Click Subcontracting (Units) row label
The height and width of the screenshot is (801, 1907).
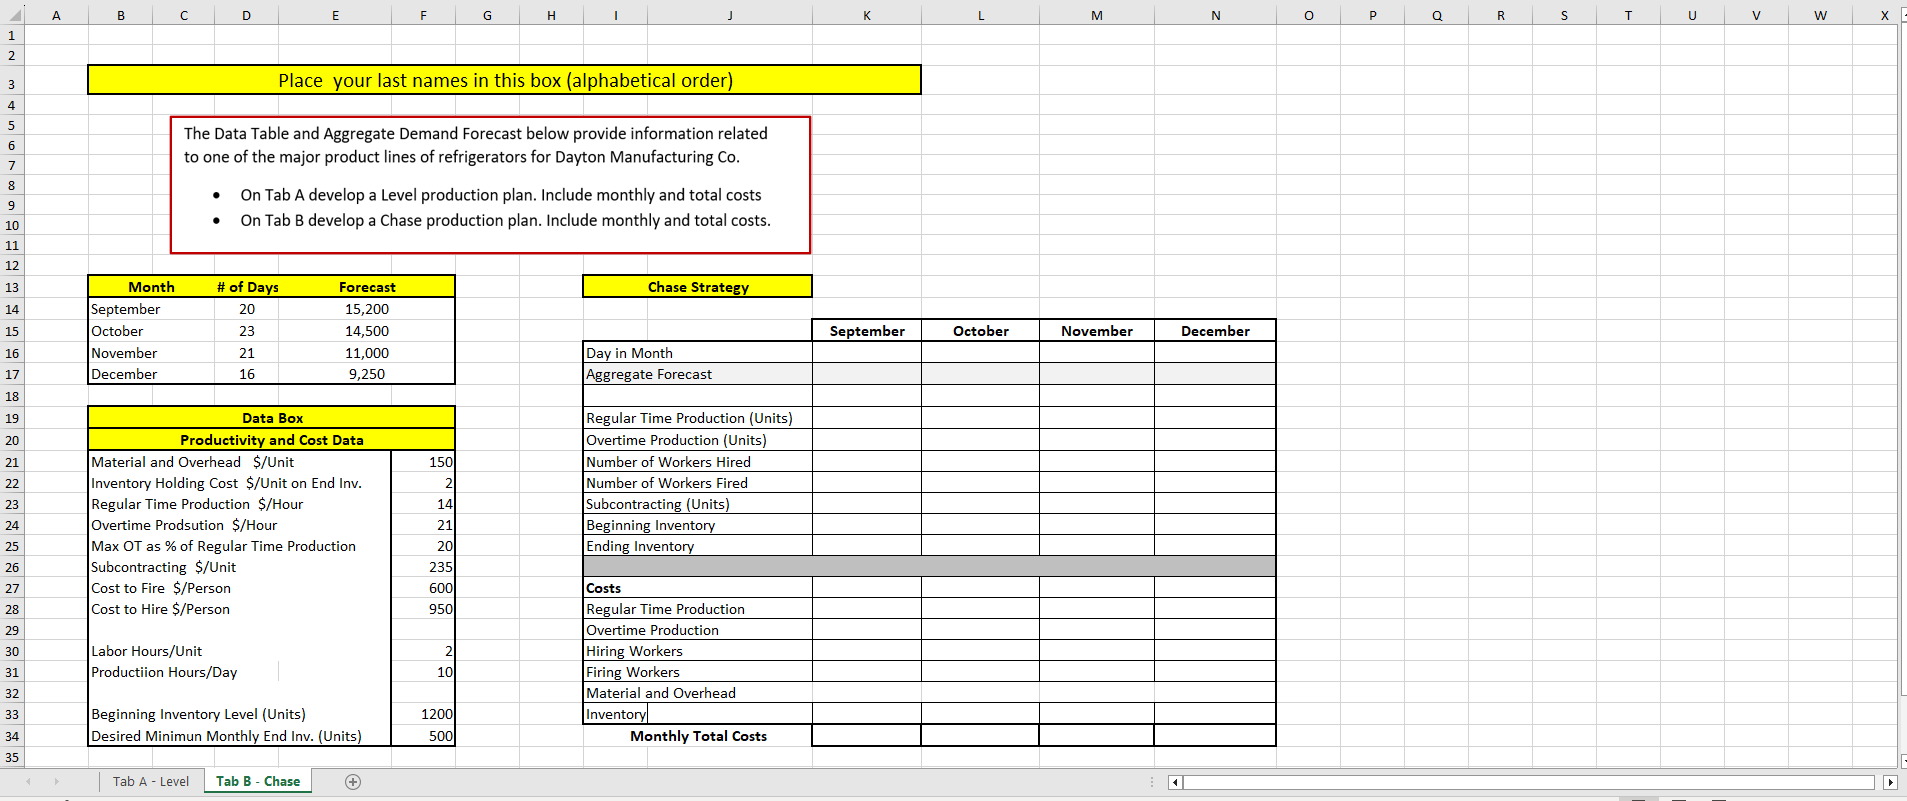[658, 504]
